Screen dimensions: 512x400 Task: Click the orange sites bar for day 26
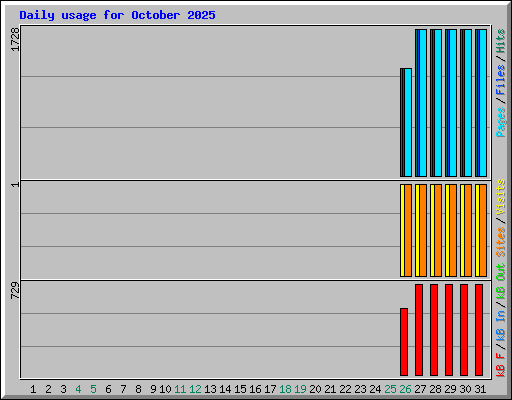coord(408,230)
